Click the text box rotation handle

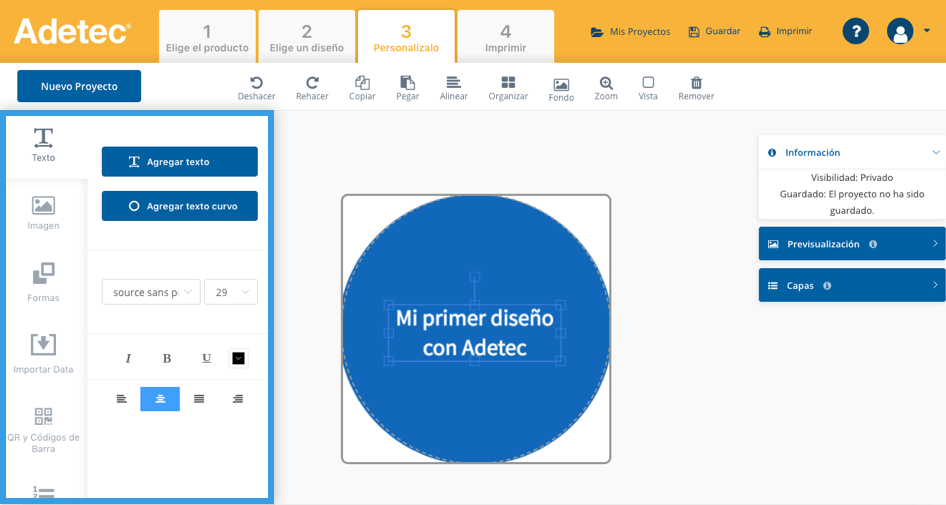point(475,277)
